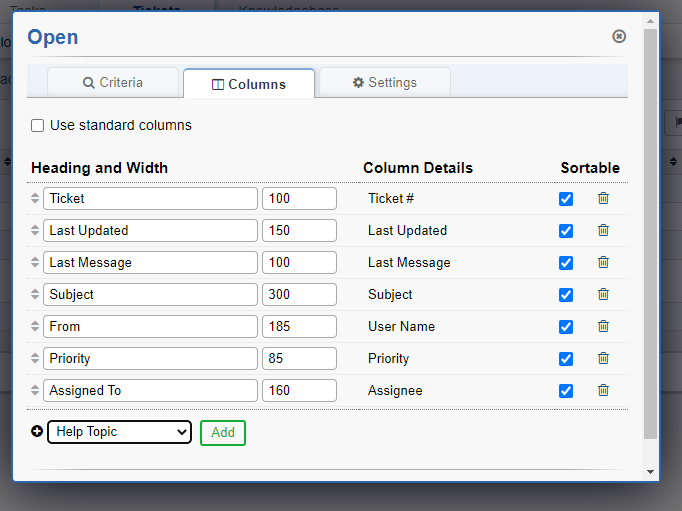Click trash icon for Last Updated row
Screen dimensions: 682x511
point(603,231)
